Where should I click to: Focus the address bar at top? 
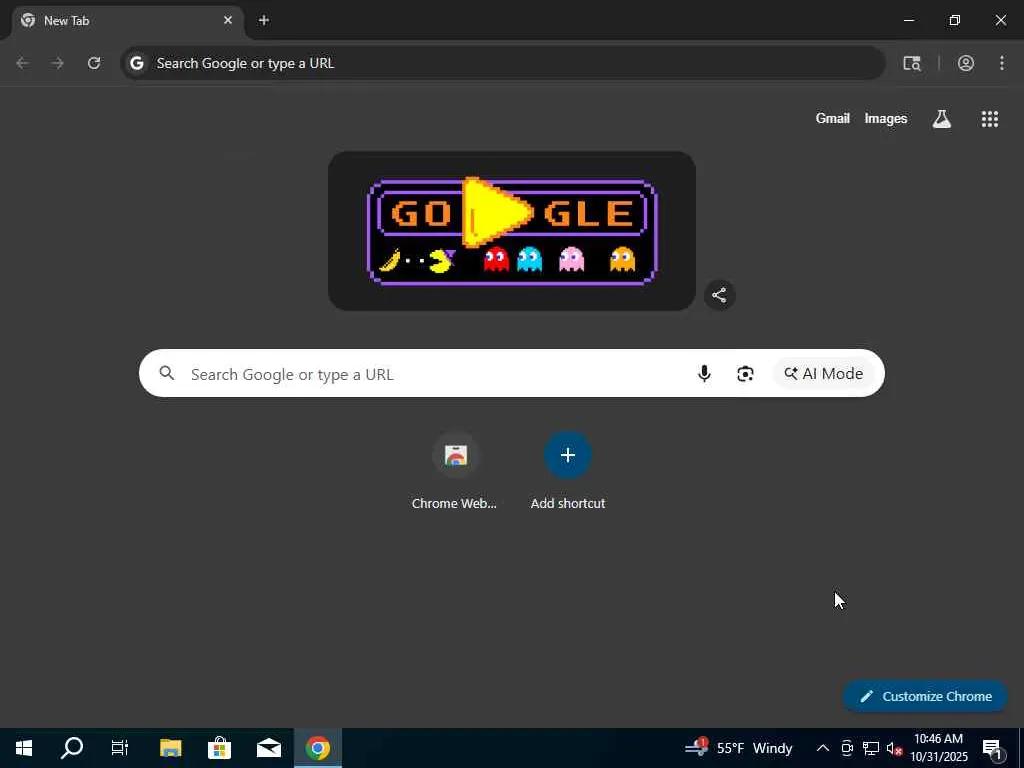503,63
